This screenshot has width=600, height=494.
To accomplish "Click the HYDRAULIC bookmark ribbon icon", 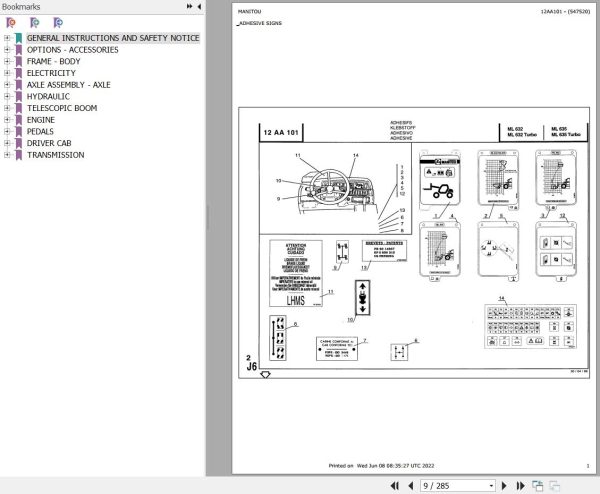I will pos(18,96).
